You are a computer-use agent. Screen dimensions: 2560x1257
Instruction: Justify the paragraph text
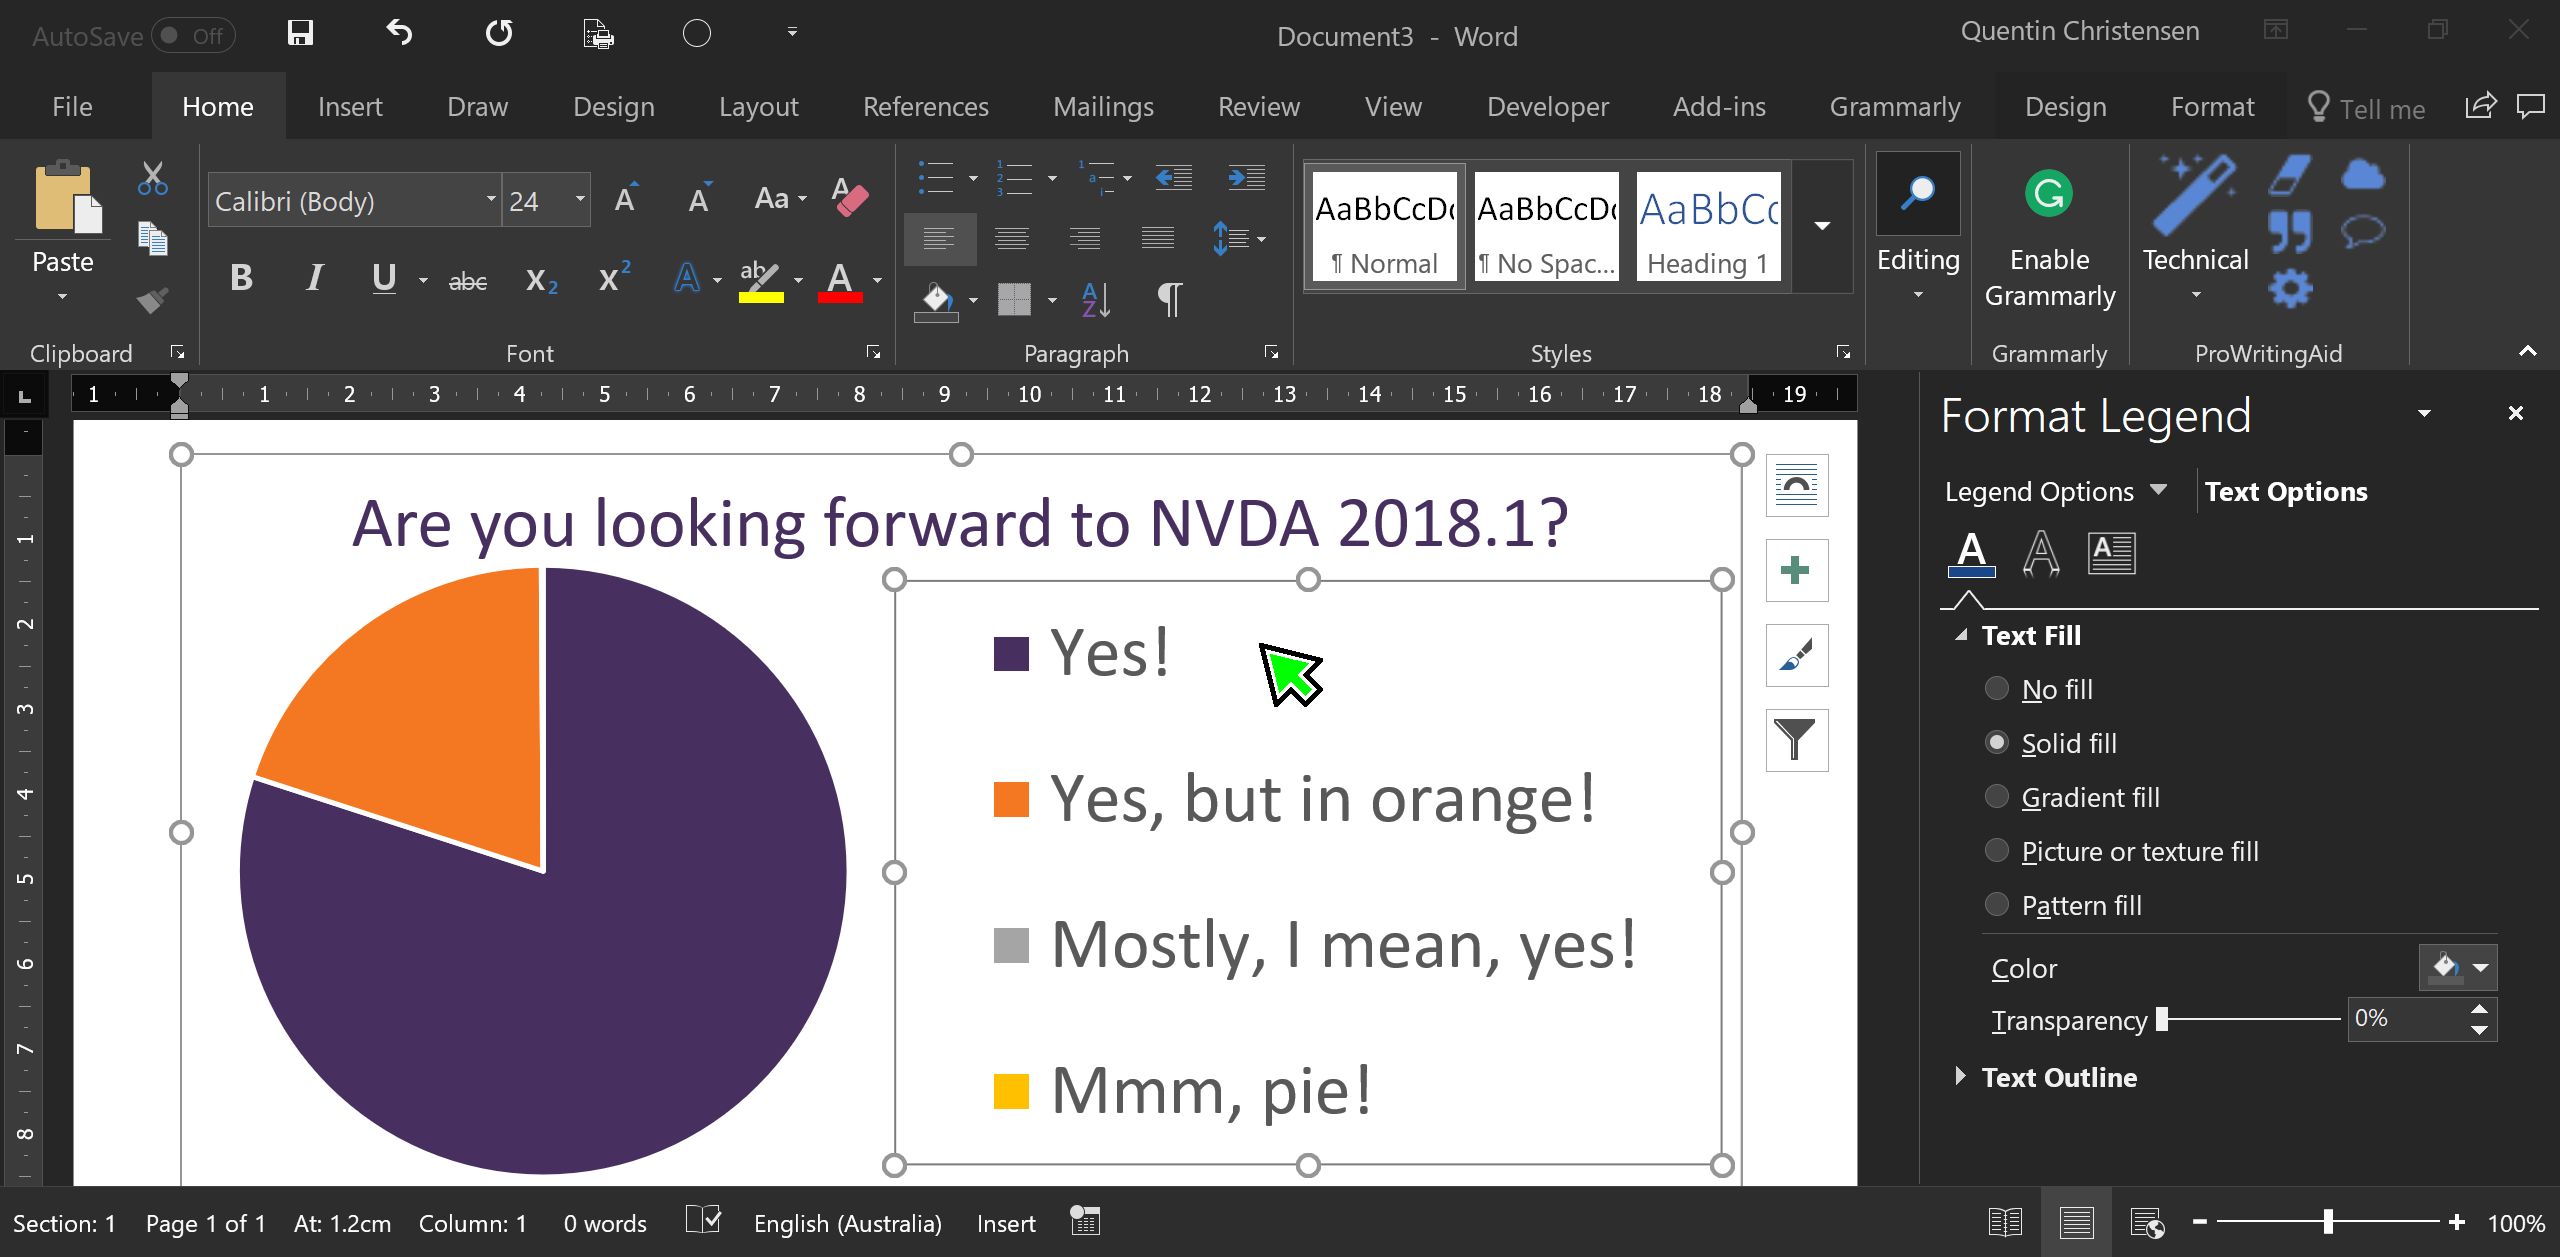1158,239
